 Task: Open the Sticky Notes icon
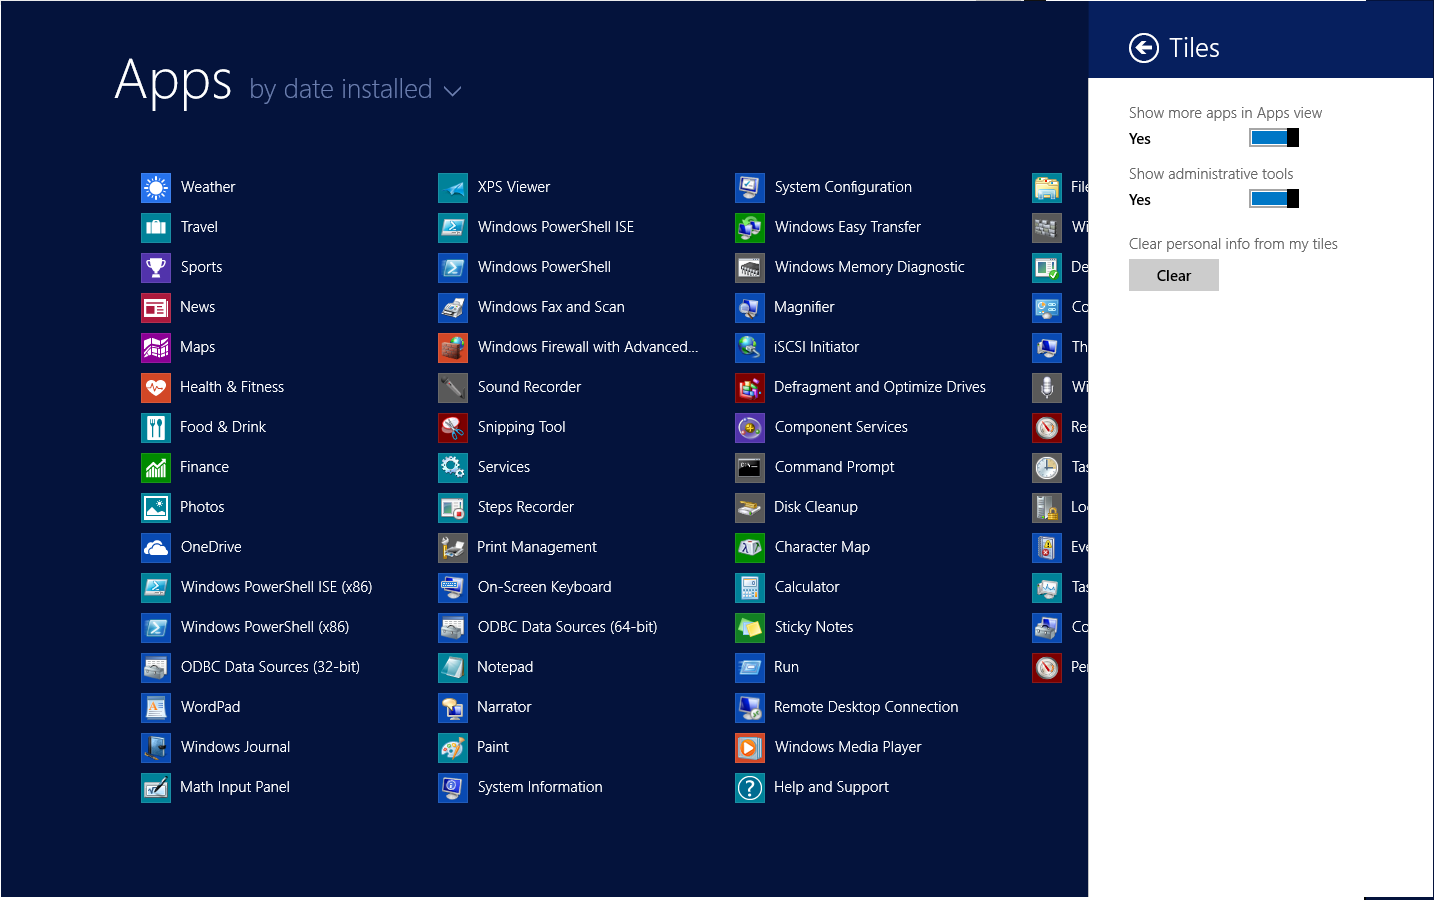(750, 627)
